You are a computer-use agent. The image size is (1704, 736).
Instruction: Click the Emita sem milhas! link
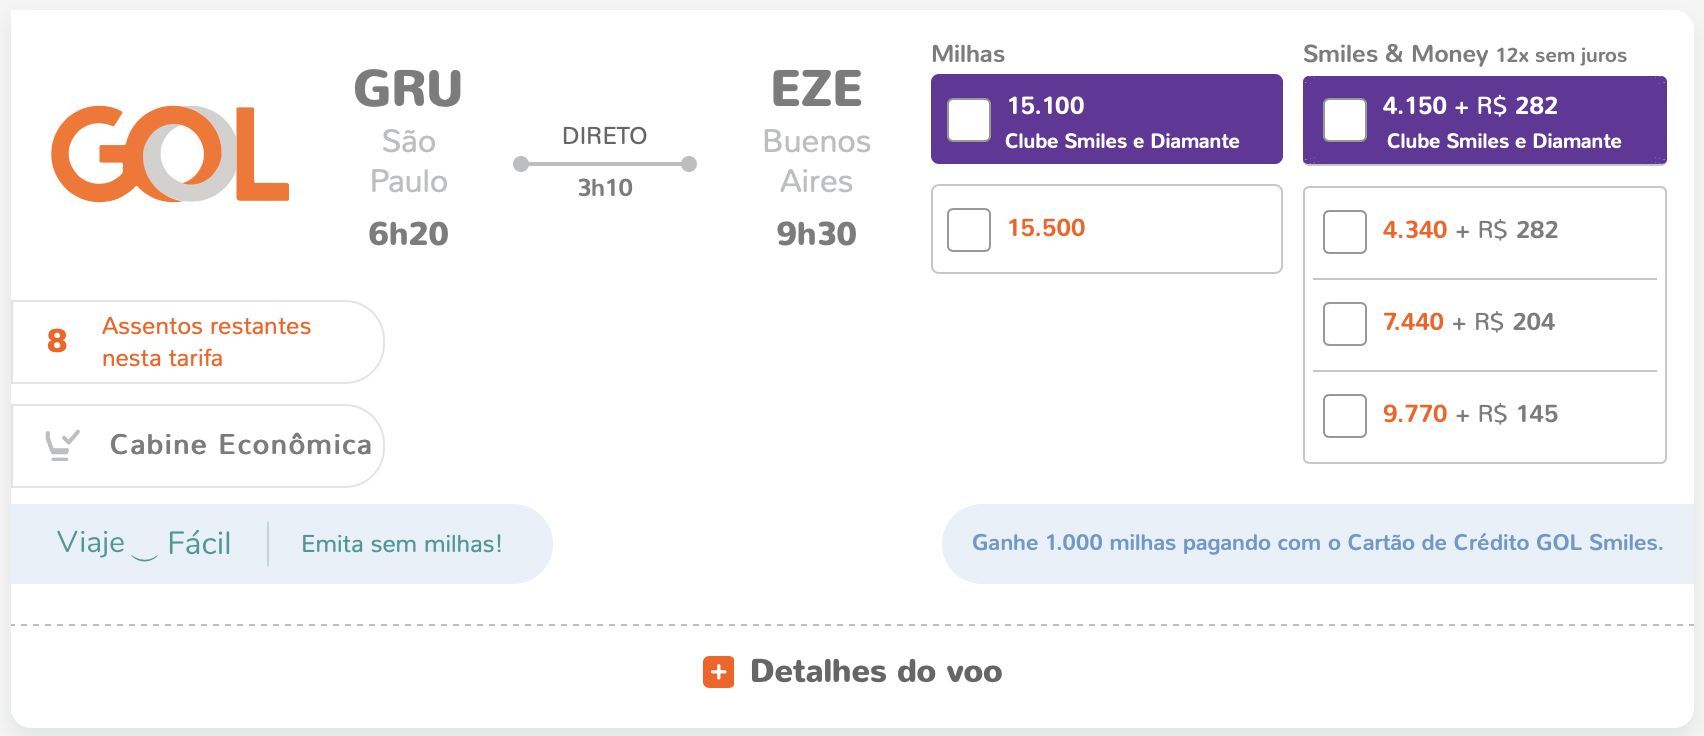[x=402, y=544]
